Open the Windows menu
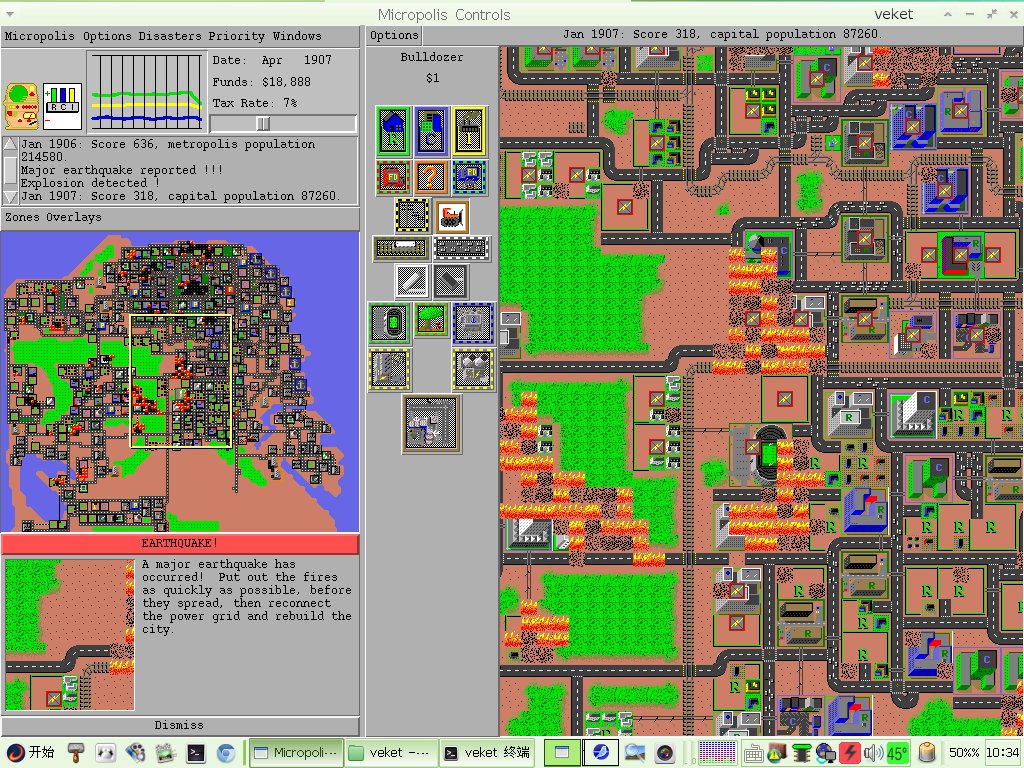This screenshot has width=1024, height=768. click(x=297, y=36)
